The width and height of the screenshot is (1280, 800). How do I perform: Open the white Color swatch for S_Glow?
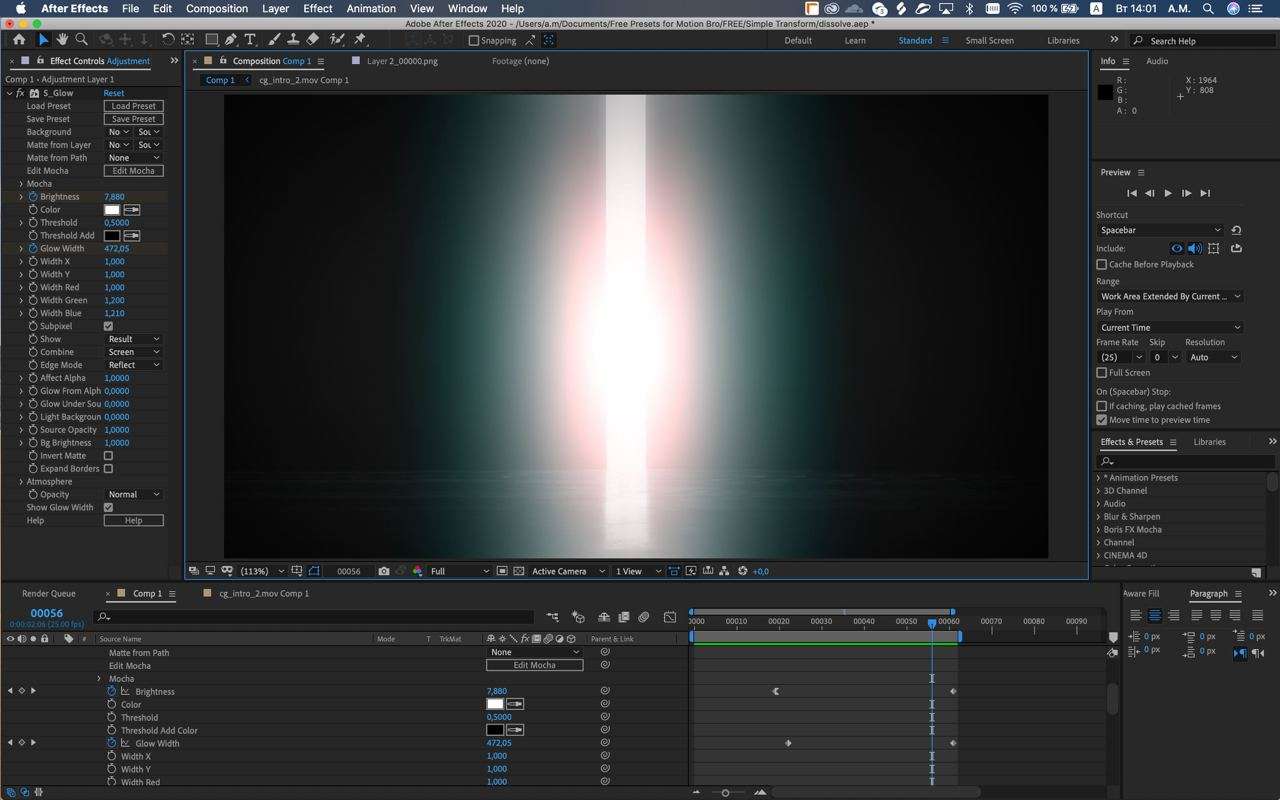pos(112,210)
